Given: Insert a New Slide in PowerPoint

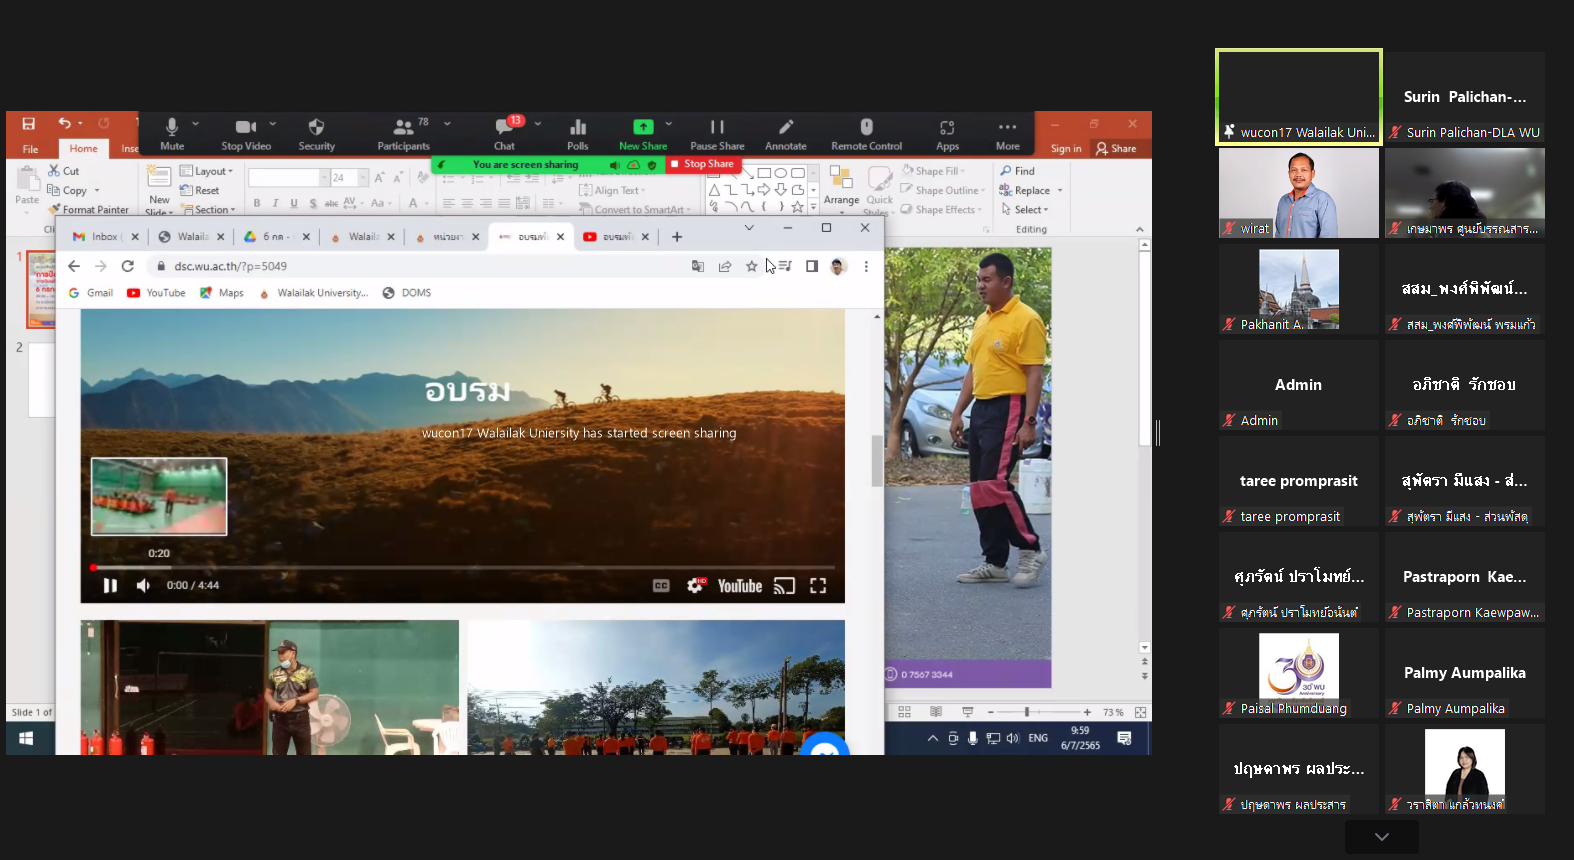Looking at the screenshot, I should tap(159, 189).
